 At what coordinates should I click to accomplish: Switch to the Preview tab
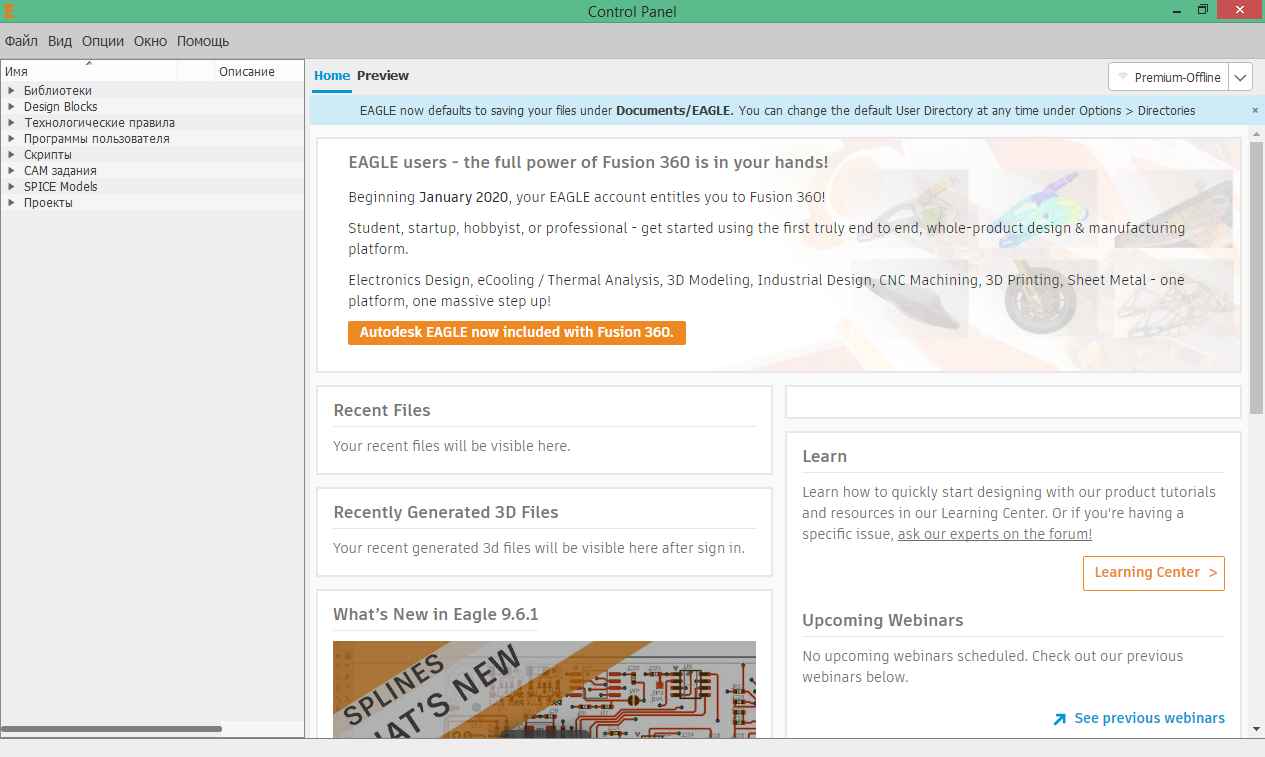(x=383, y=76)
